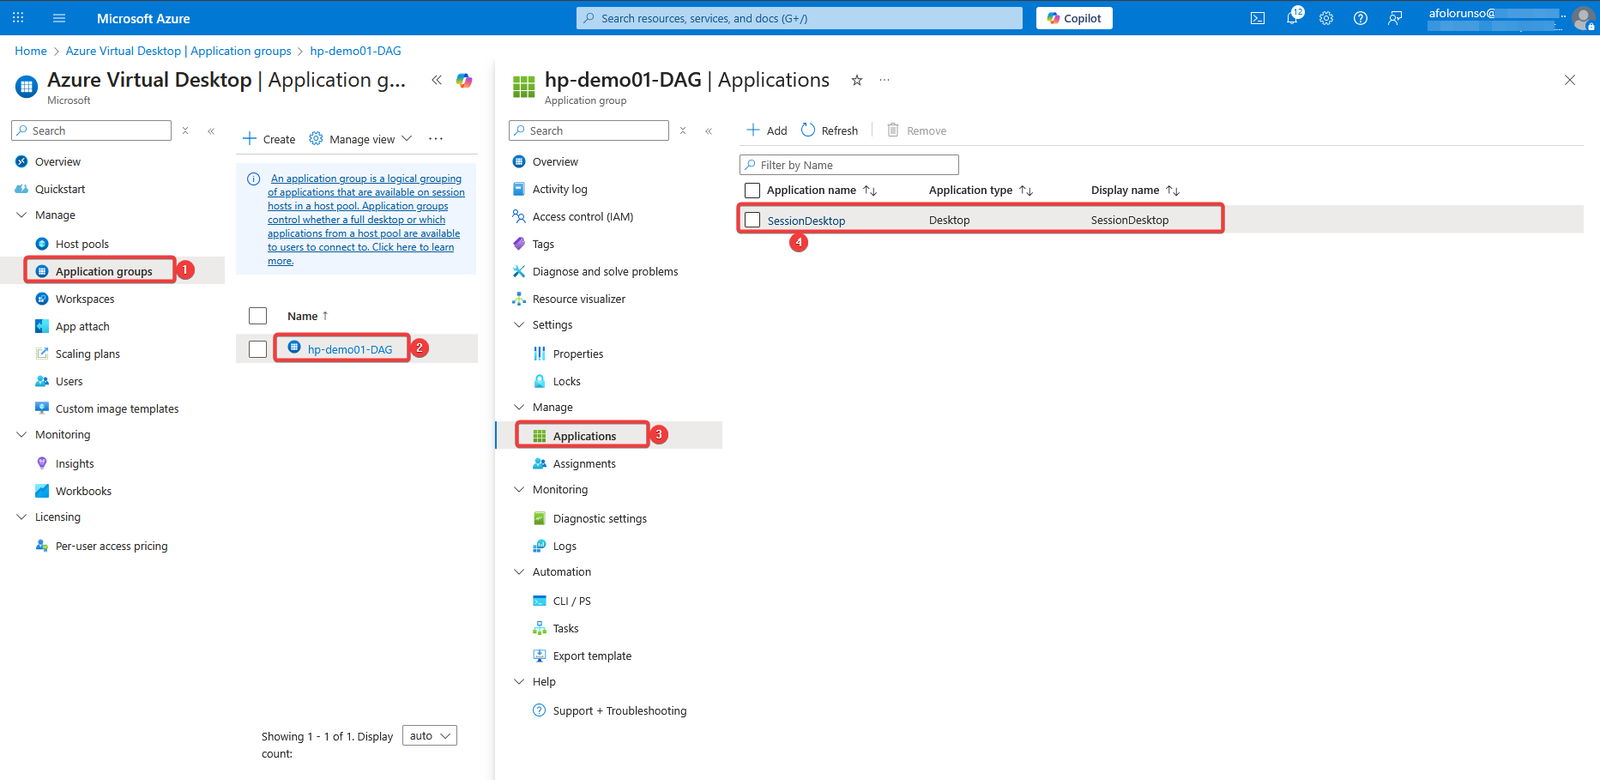
Task: Open Host pools in left navigation
Action: [x=82, y=244]
